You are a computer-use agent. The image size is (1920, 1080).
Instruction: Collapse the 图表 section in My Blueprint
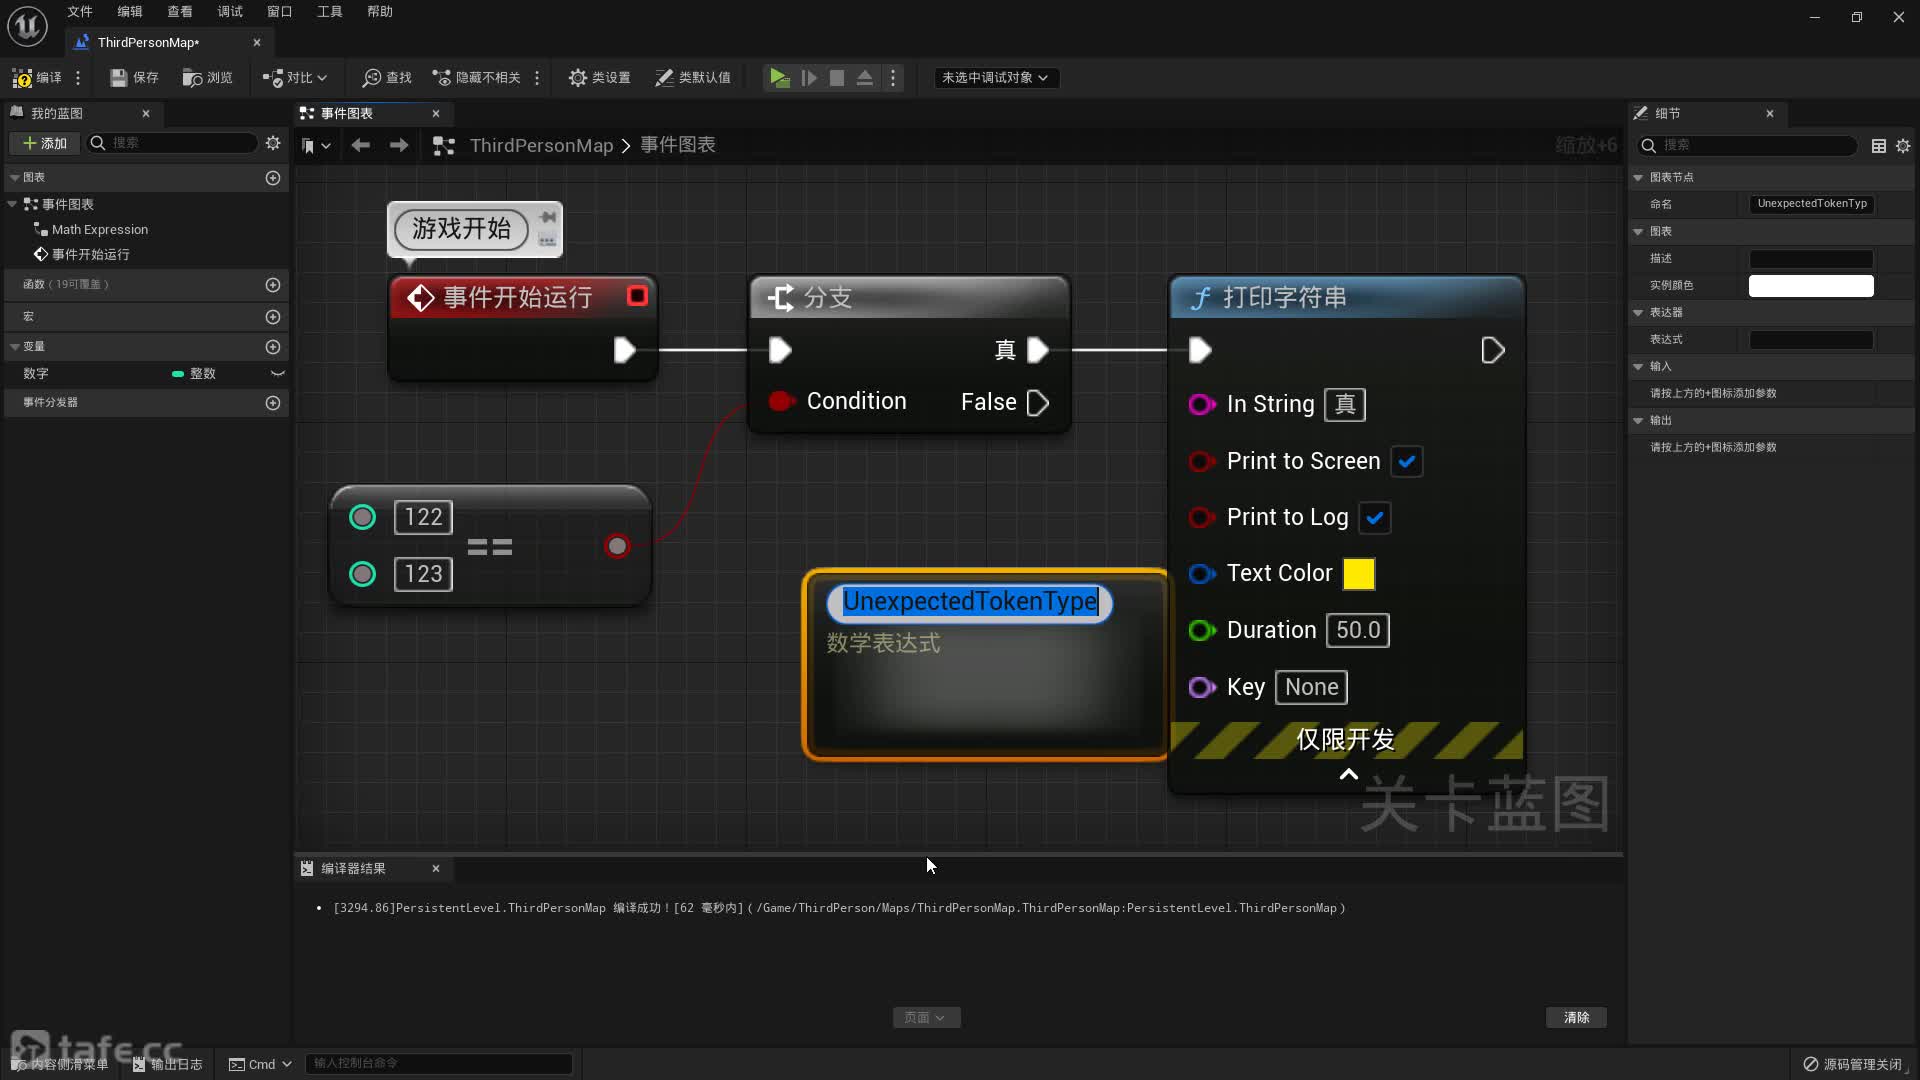(x=15, y=177)
